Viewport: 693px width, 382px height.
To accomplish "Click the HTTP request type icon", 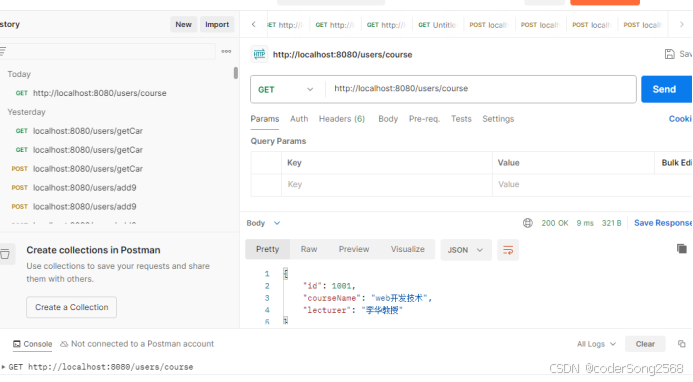I will (259, 54).
